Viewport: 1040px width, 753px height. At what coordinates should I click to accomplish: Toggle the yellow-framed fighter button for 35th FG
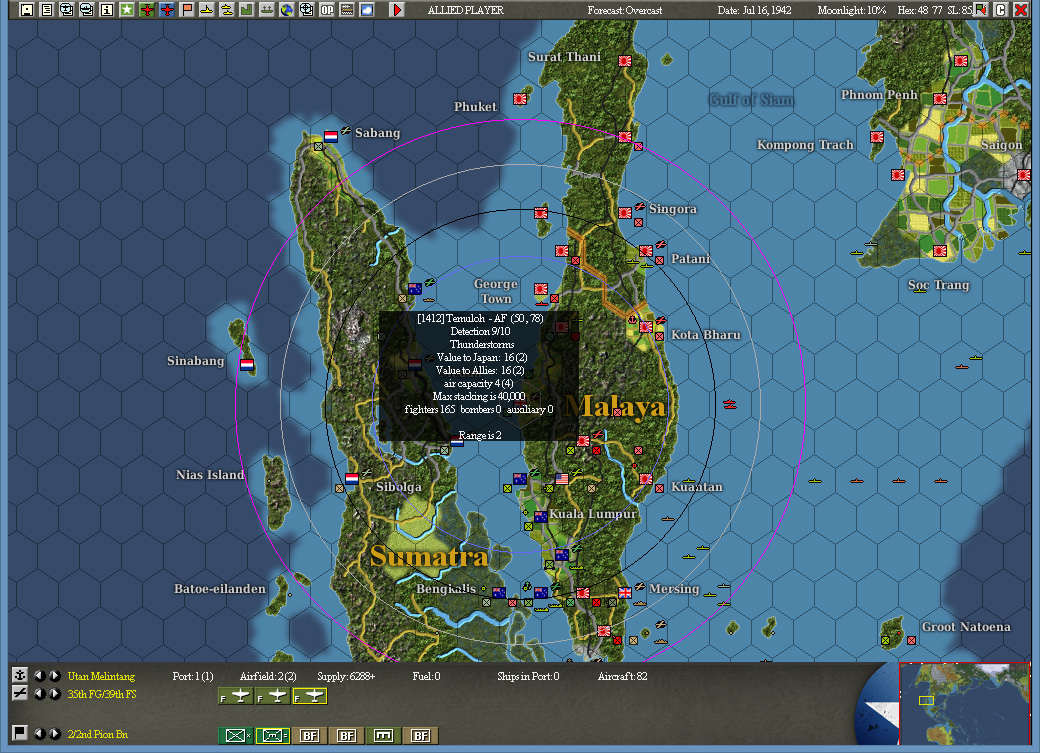click(311, 697)
